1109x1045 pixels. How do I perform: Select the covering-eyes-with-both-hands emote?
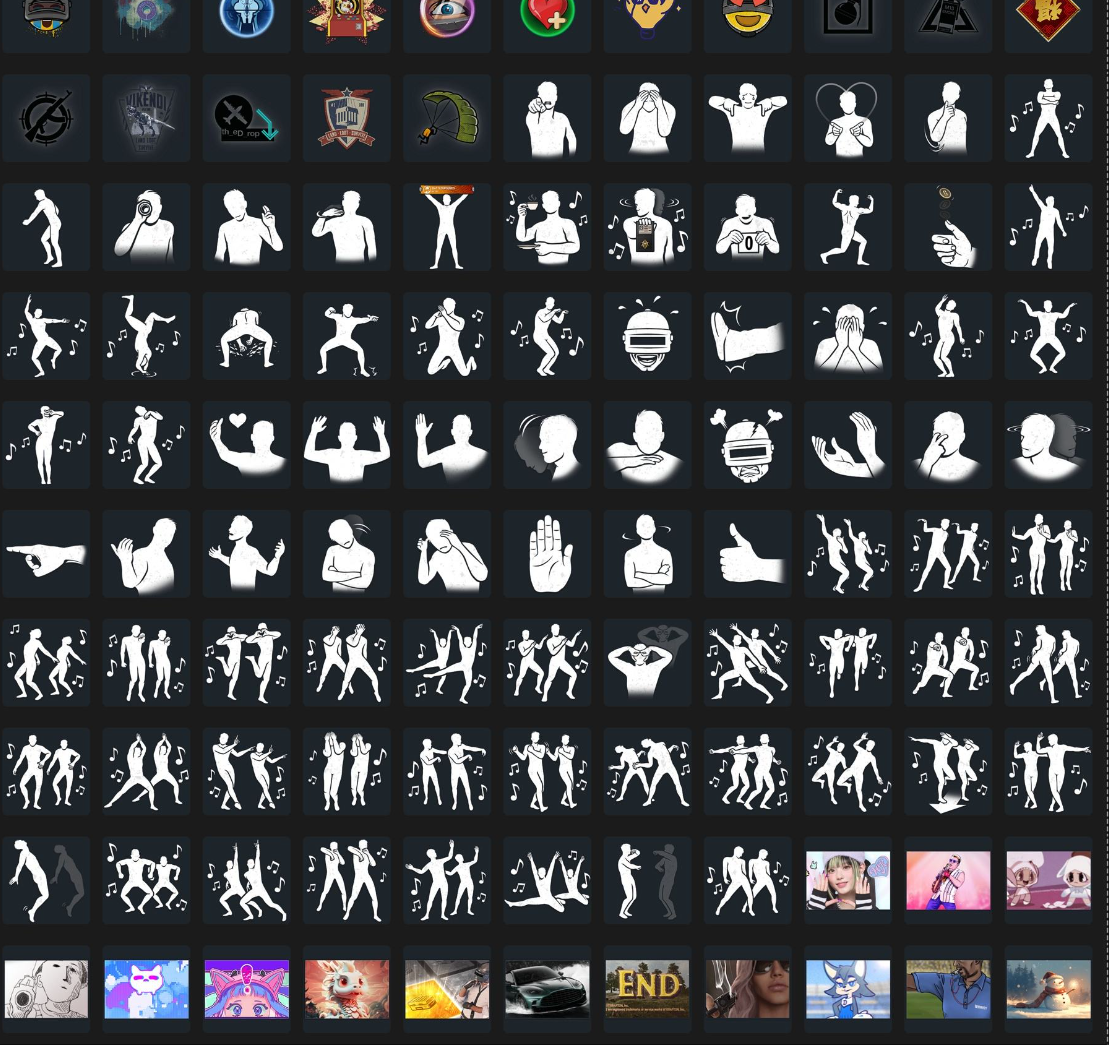pyautogui.click(x=648, y=118)
